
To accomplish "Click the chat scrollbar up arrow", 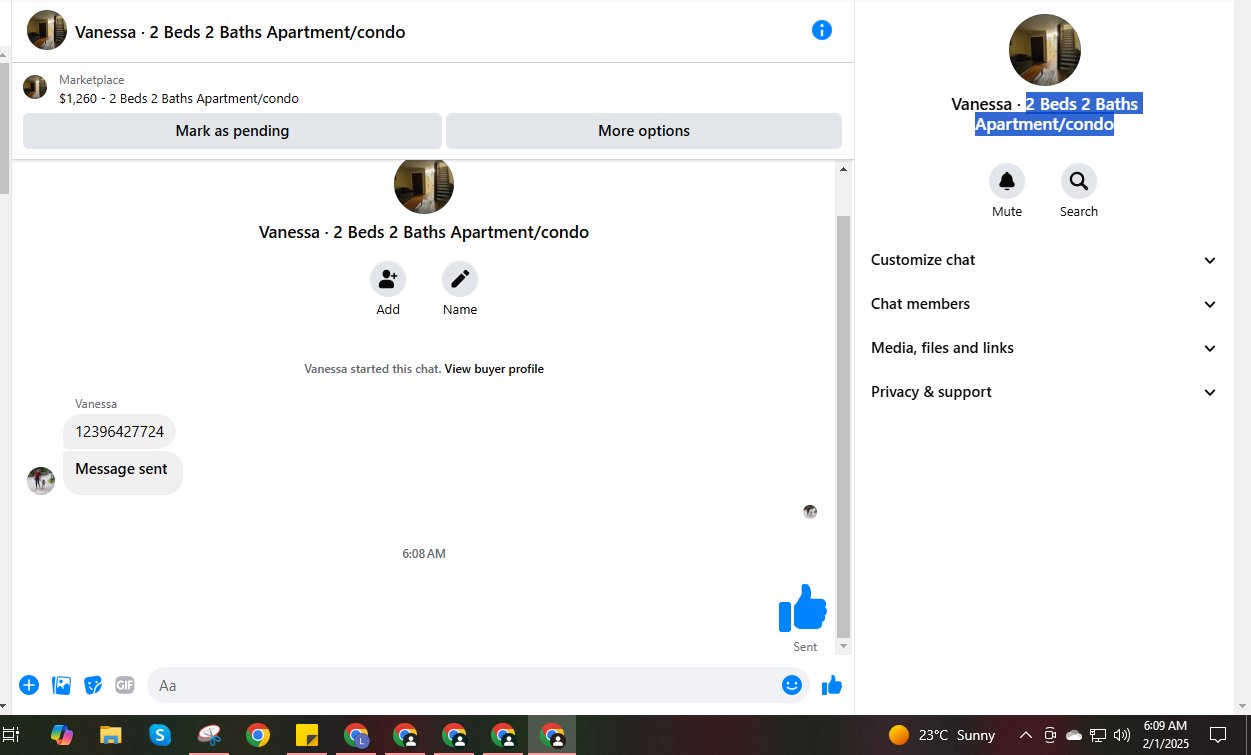I will tap(843, 169).
